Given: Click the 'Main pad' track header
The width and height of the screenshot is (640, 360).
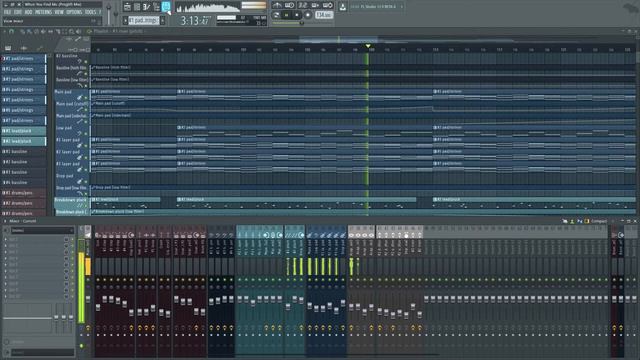Looking at the screenshot, I should [x=71, y=95].
